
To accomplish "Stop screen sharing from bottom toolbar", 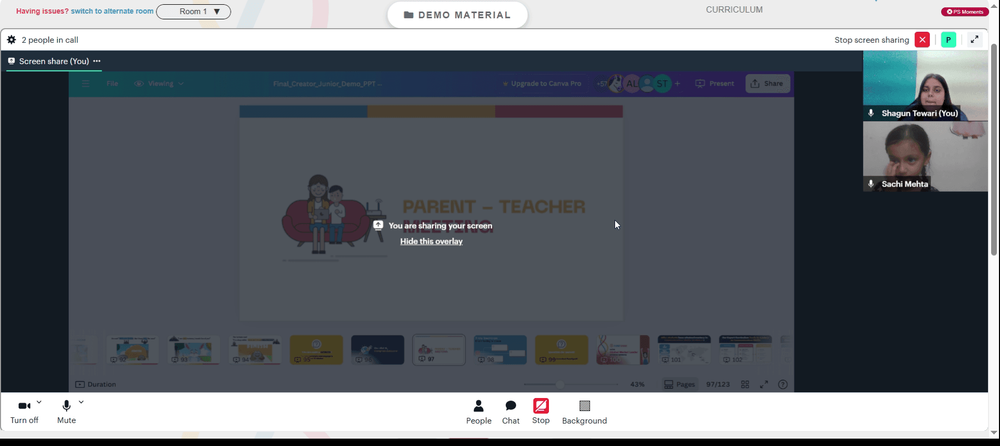I will pyautogui.click(x=541, y=412).
